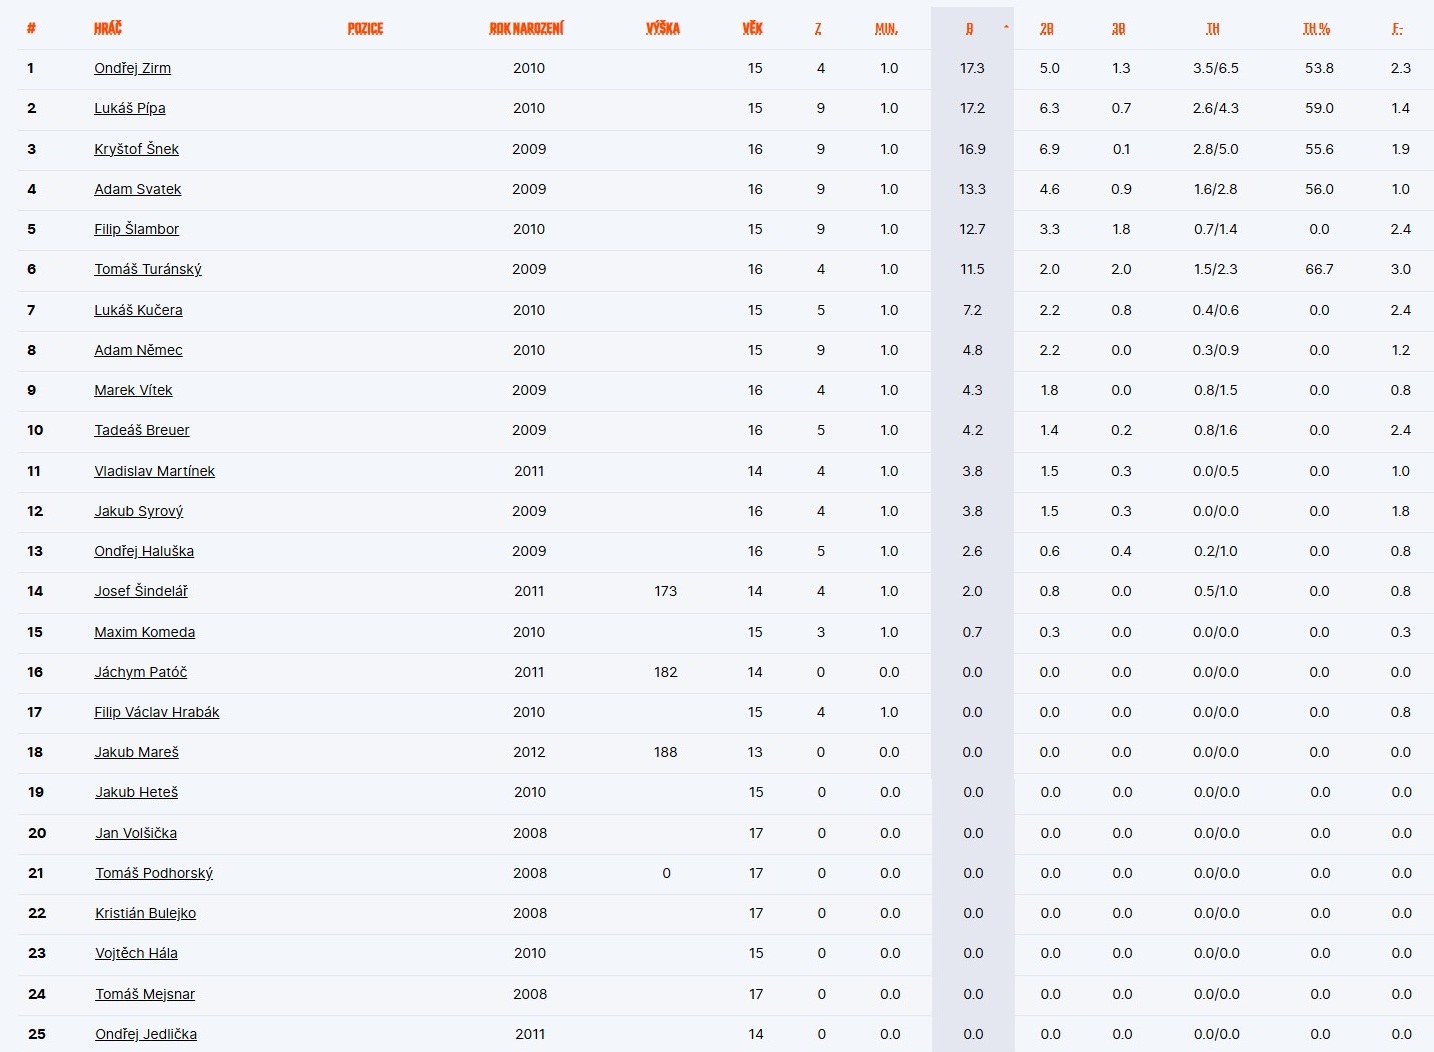The width and height of the screenshot is (1434, 1052).
Task: Open Jáchym Patóč player link
Action: (x=141, y=672)
